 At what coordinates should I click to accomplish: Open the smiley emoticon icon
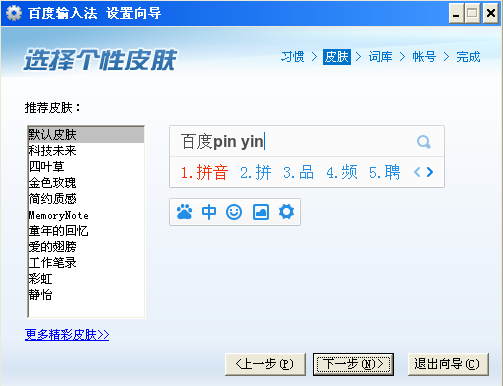tap(234, 212)
